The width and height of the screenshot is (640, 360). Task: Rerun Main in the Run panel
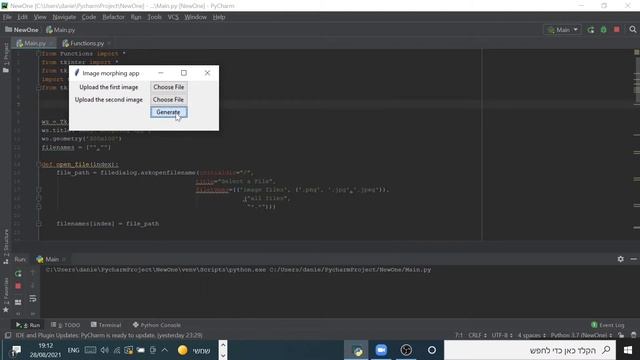pos(18,273)
